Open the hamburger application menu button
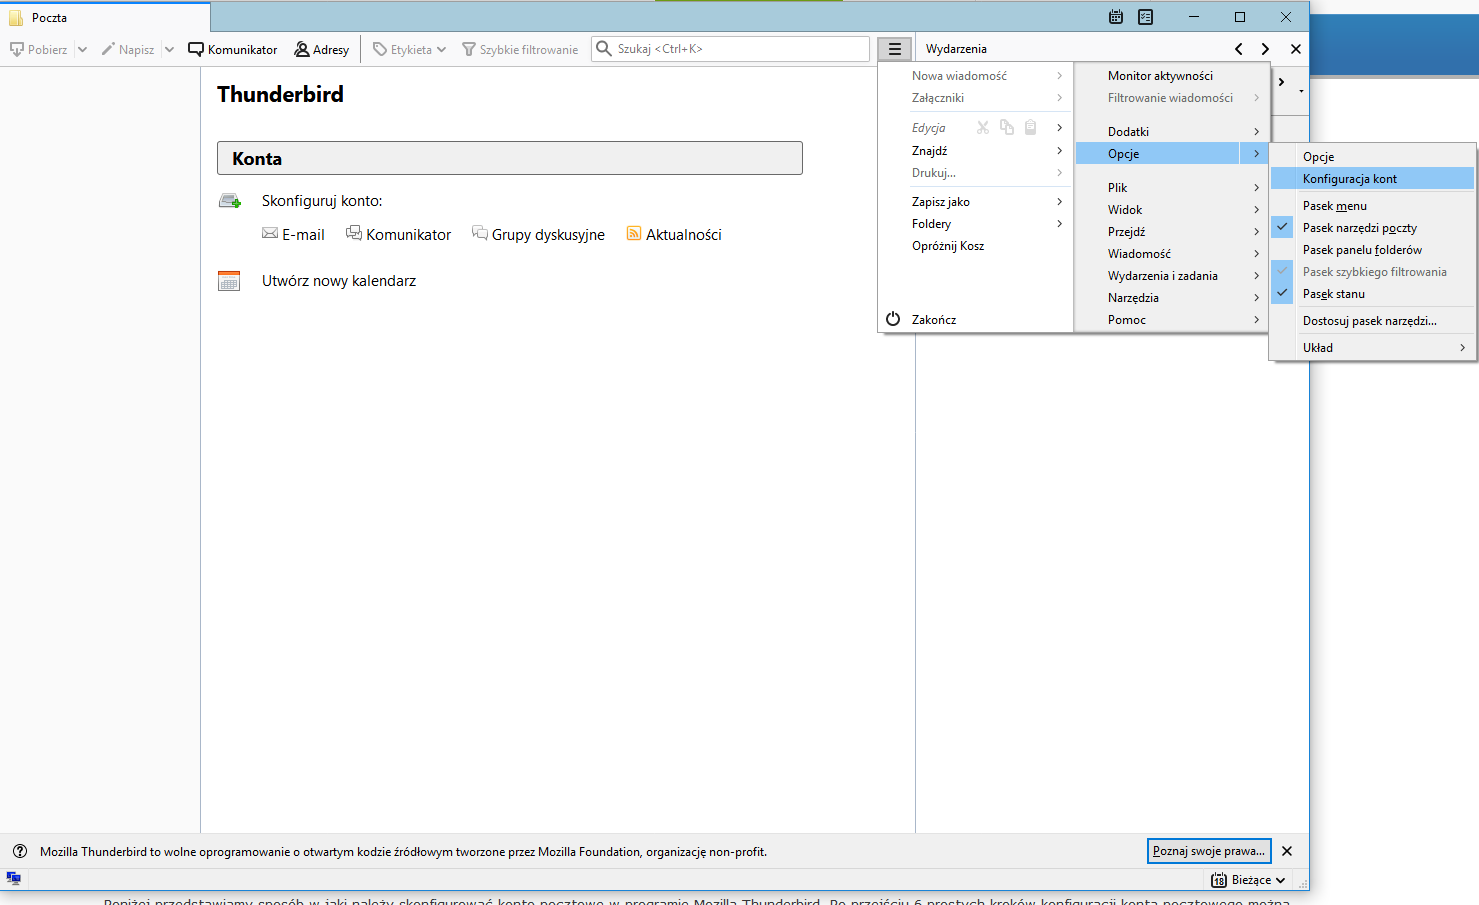This screenshot has height=905, width=1479. click(895, 49)
